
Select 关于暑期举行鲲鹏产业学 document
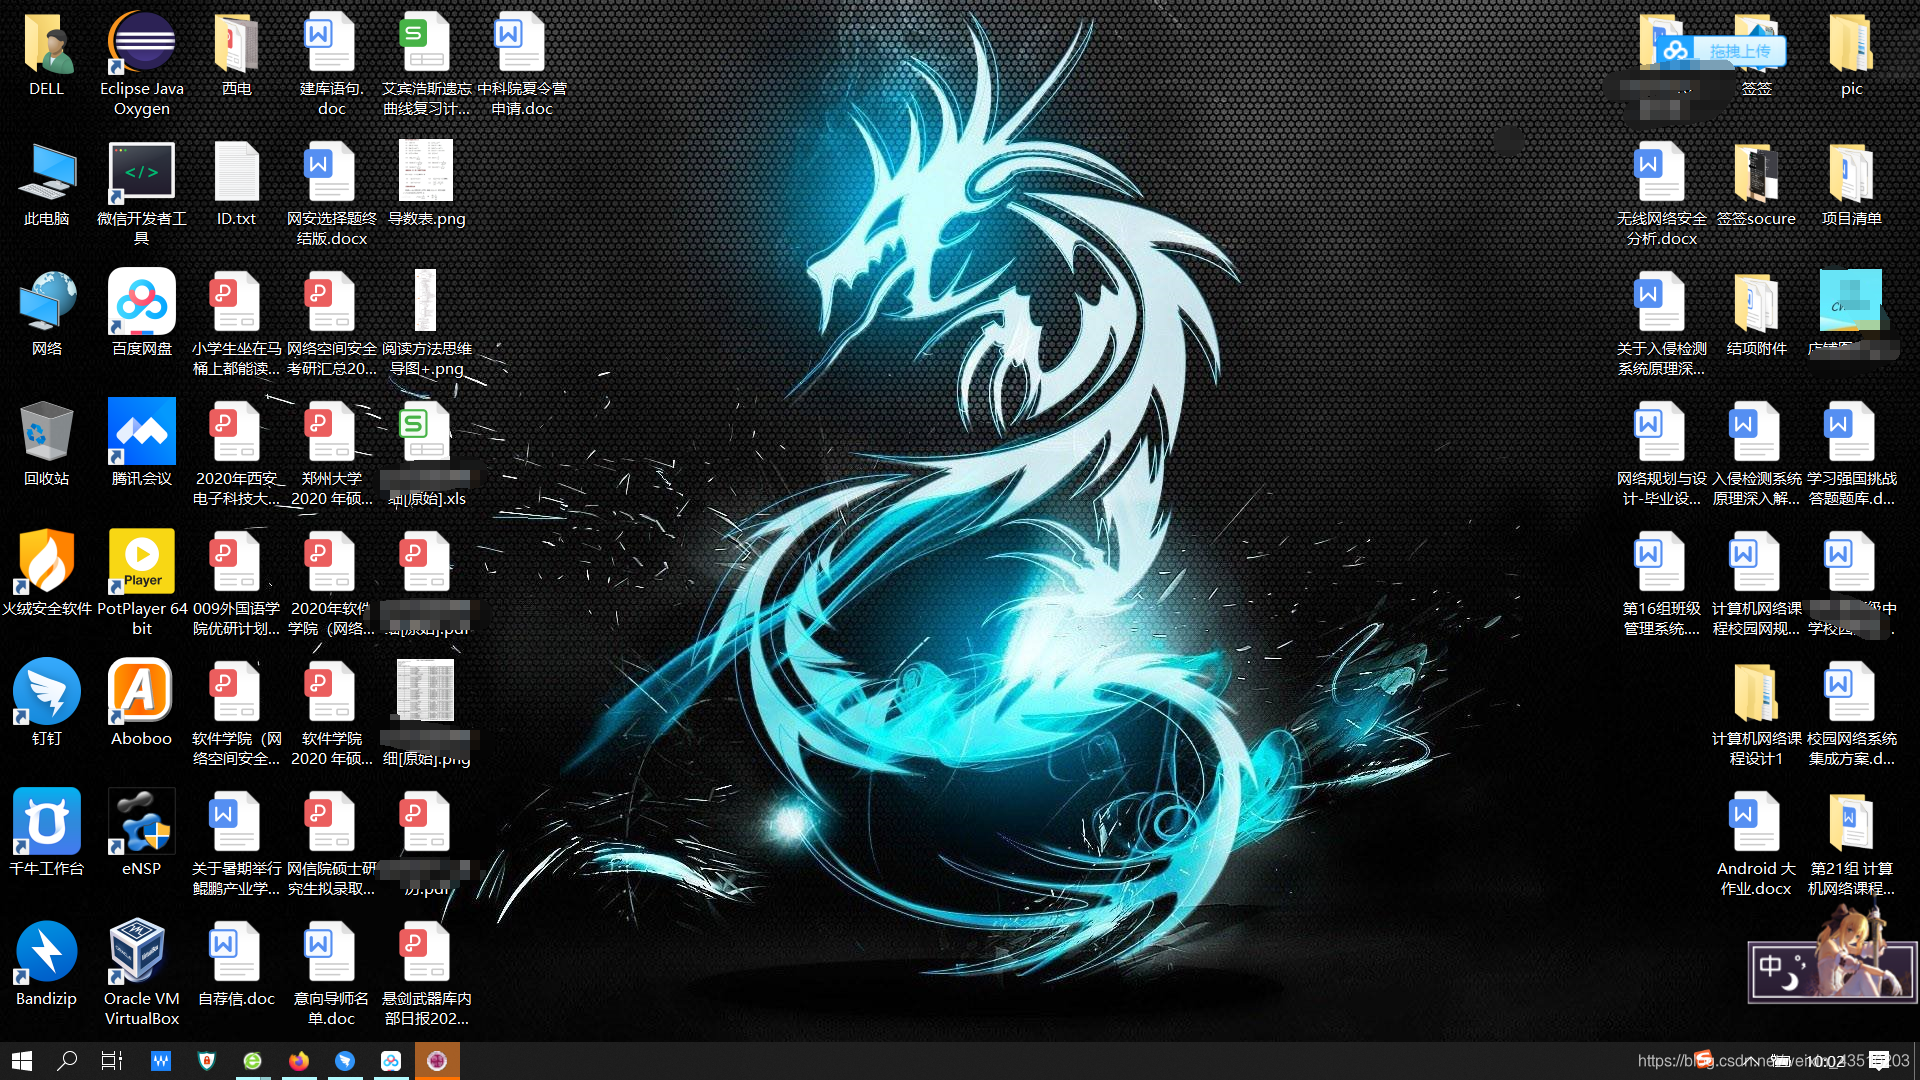[x=236, y=844]
